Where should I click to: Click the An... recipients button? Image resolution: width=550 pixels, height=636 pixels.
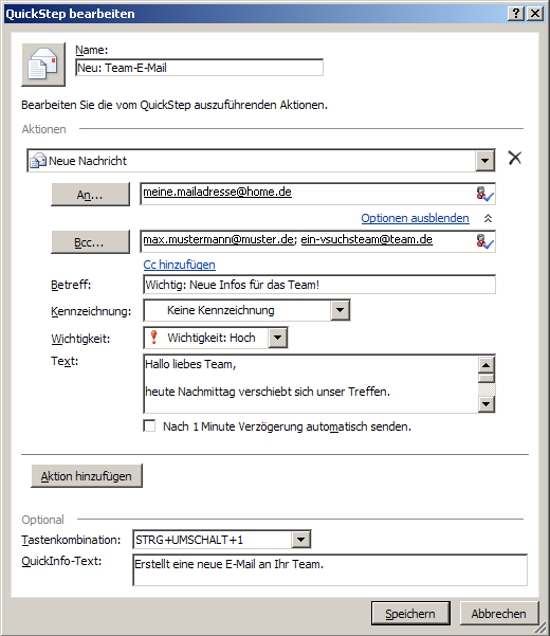click(x=90, y=195)
